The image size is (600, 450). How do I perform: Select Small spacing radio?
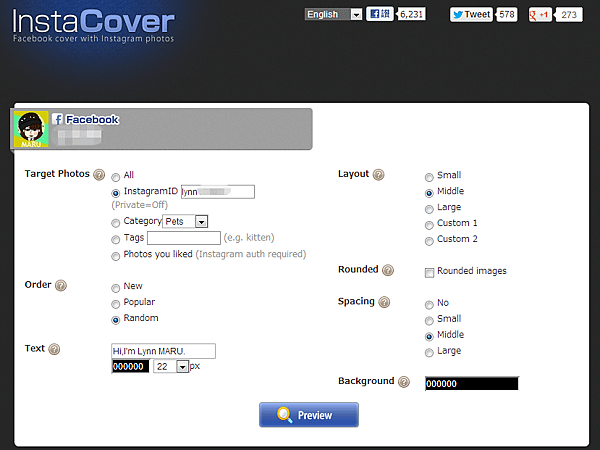[x=429, y=321]
